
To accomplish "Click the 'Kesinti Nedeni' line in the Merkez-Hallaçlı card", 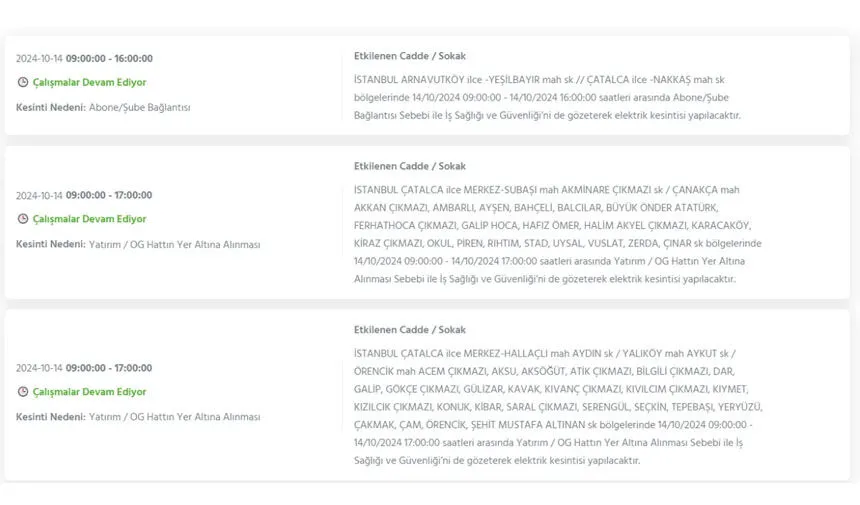I will pyautogui.click(x=138, y=416).
